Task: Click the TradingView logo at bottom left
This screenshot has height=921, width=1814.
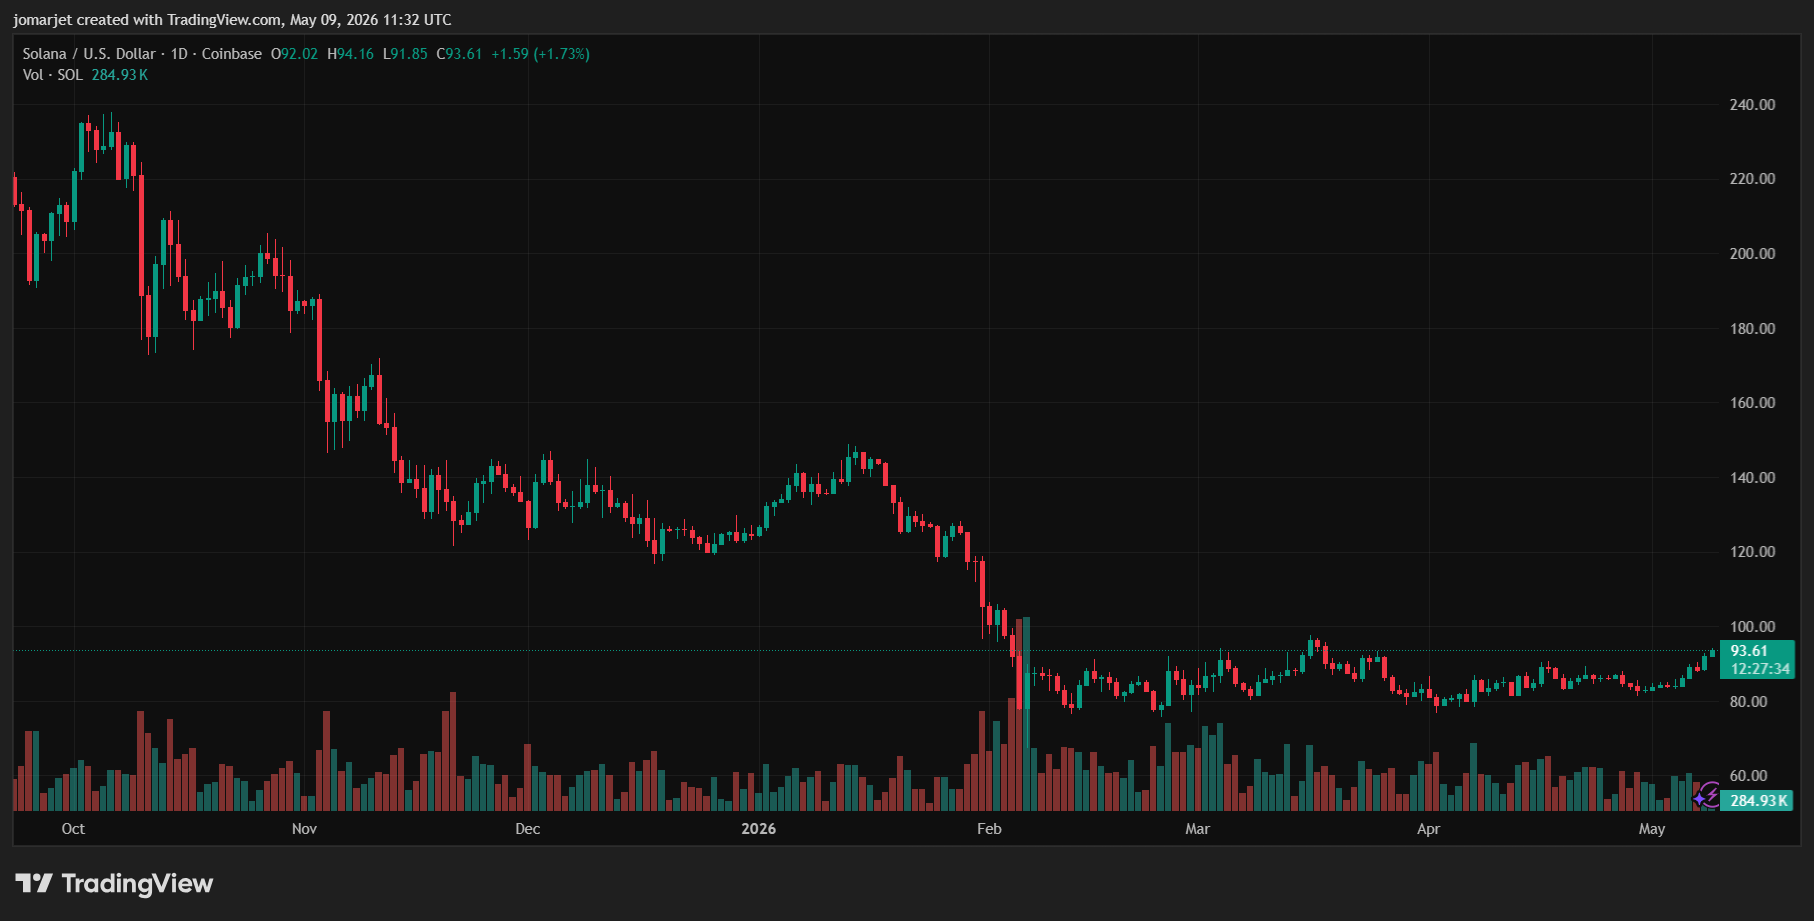Action: coord(114,883)
